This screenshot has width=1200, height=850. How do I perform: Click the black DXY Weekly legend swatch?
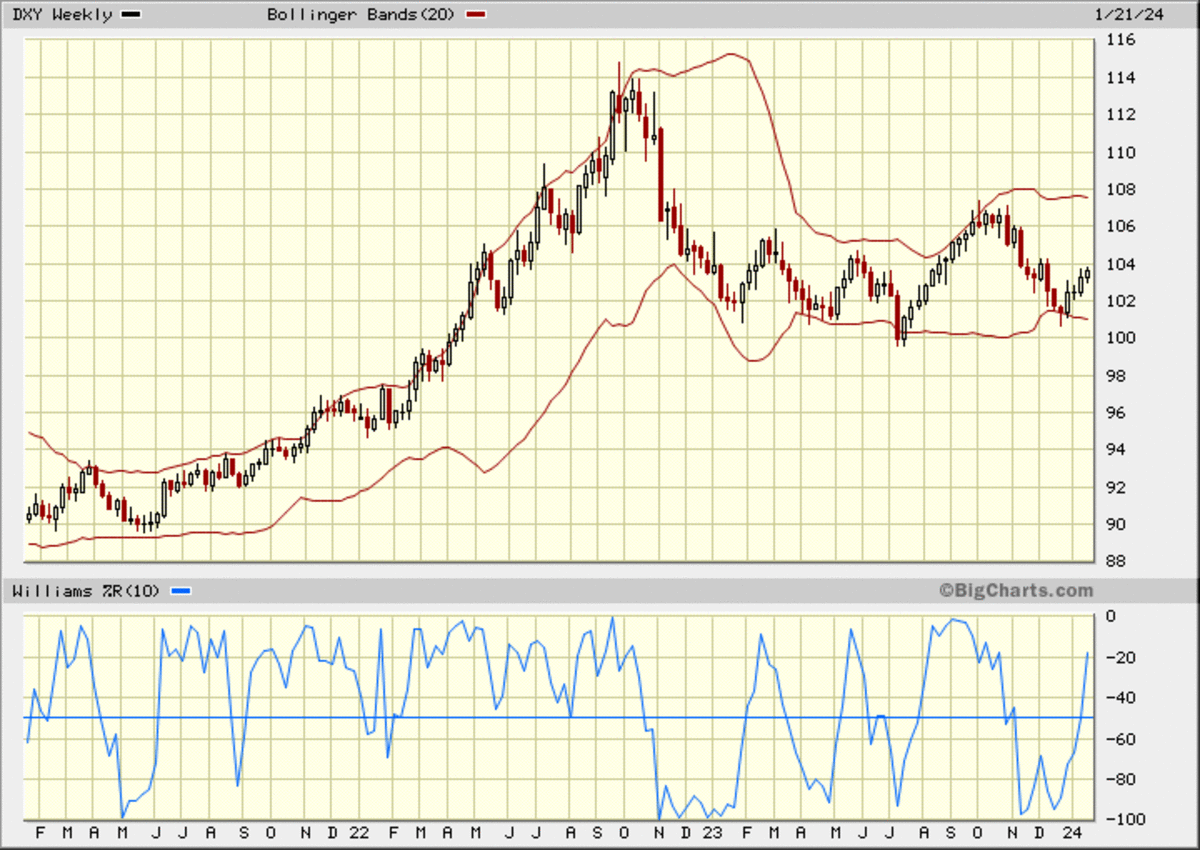tap(131, 15)
